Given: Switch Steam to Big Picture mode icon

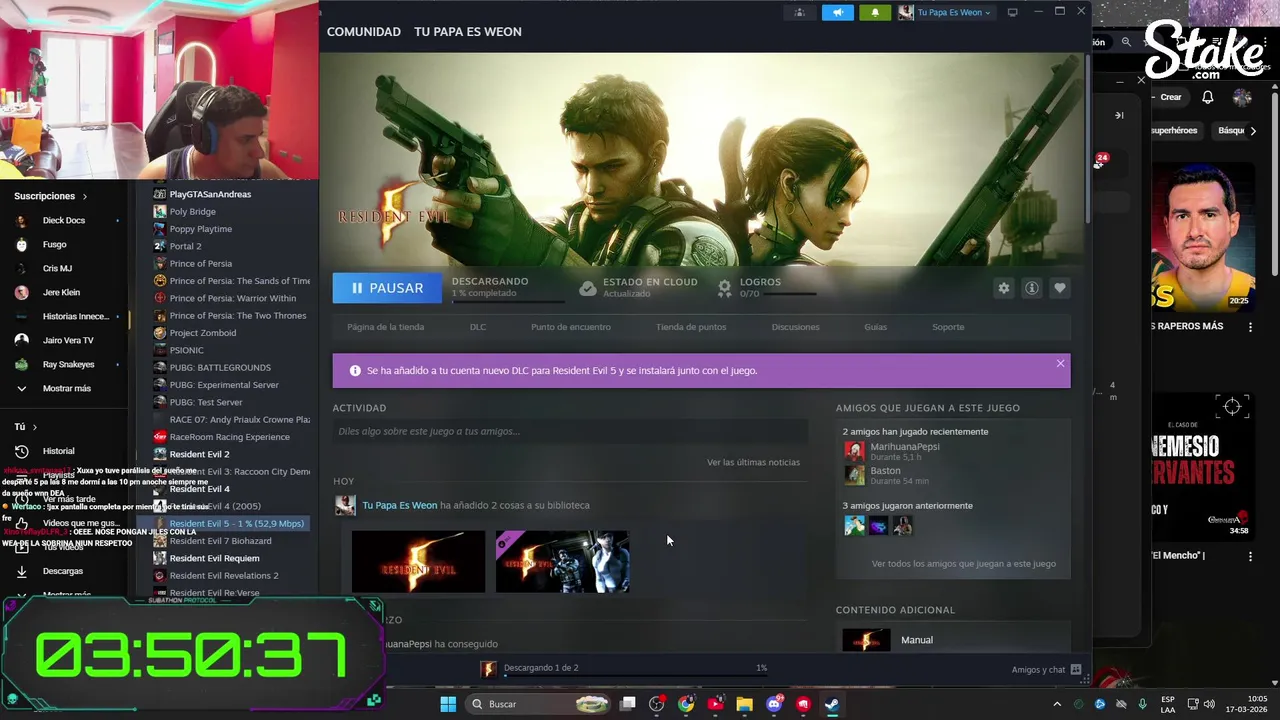Looking at the screenshot, I should [1012, 12].
